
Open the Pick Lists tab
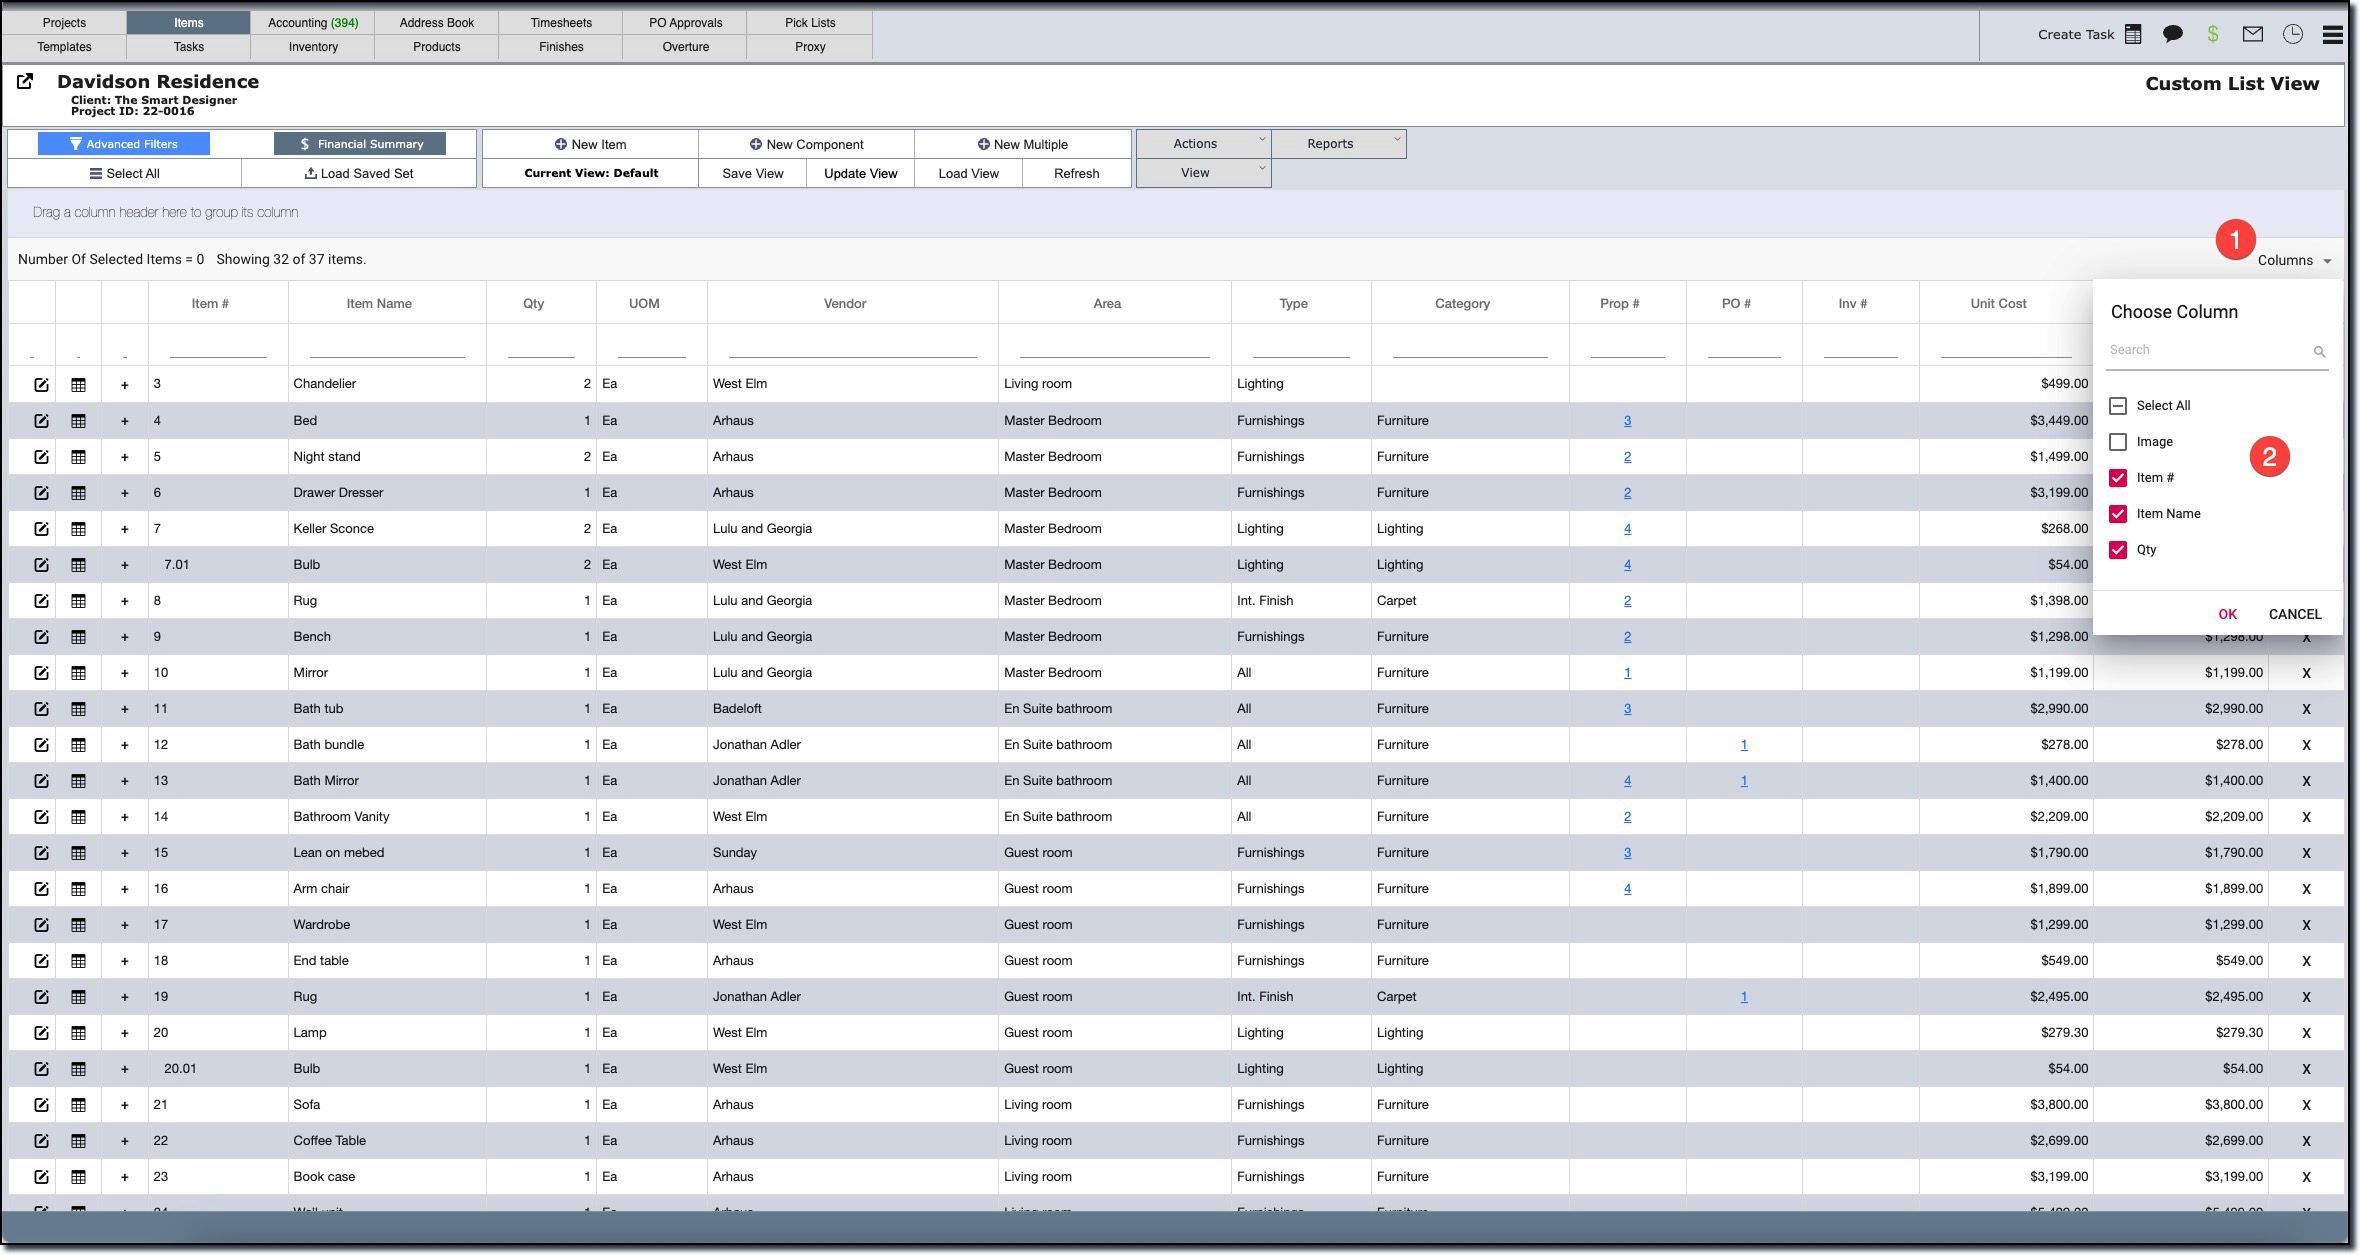(810, 22)
